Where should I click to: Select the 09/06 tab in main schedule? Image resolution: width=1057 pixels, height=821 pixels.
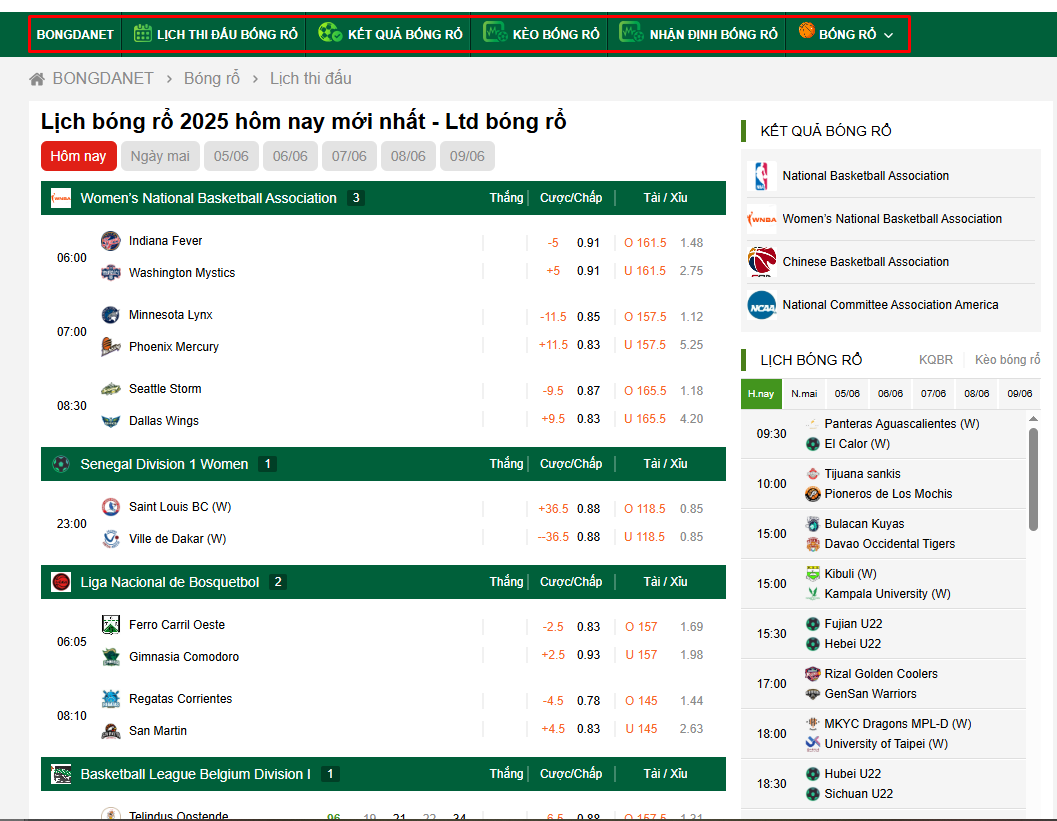[467, 156]
